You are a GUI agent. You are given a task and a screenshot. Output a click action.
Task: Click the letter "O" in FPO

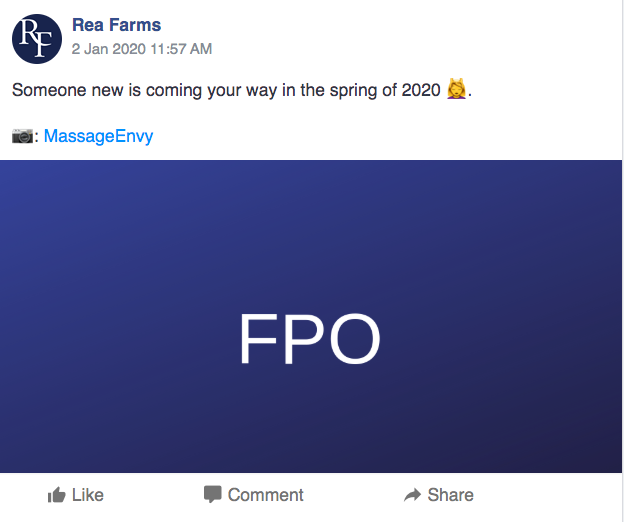352,340
